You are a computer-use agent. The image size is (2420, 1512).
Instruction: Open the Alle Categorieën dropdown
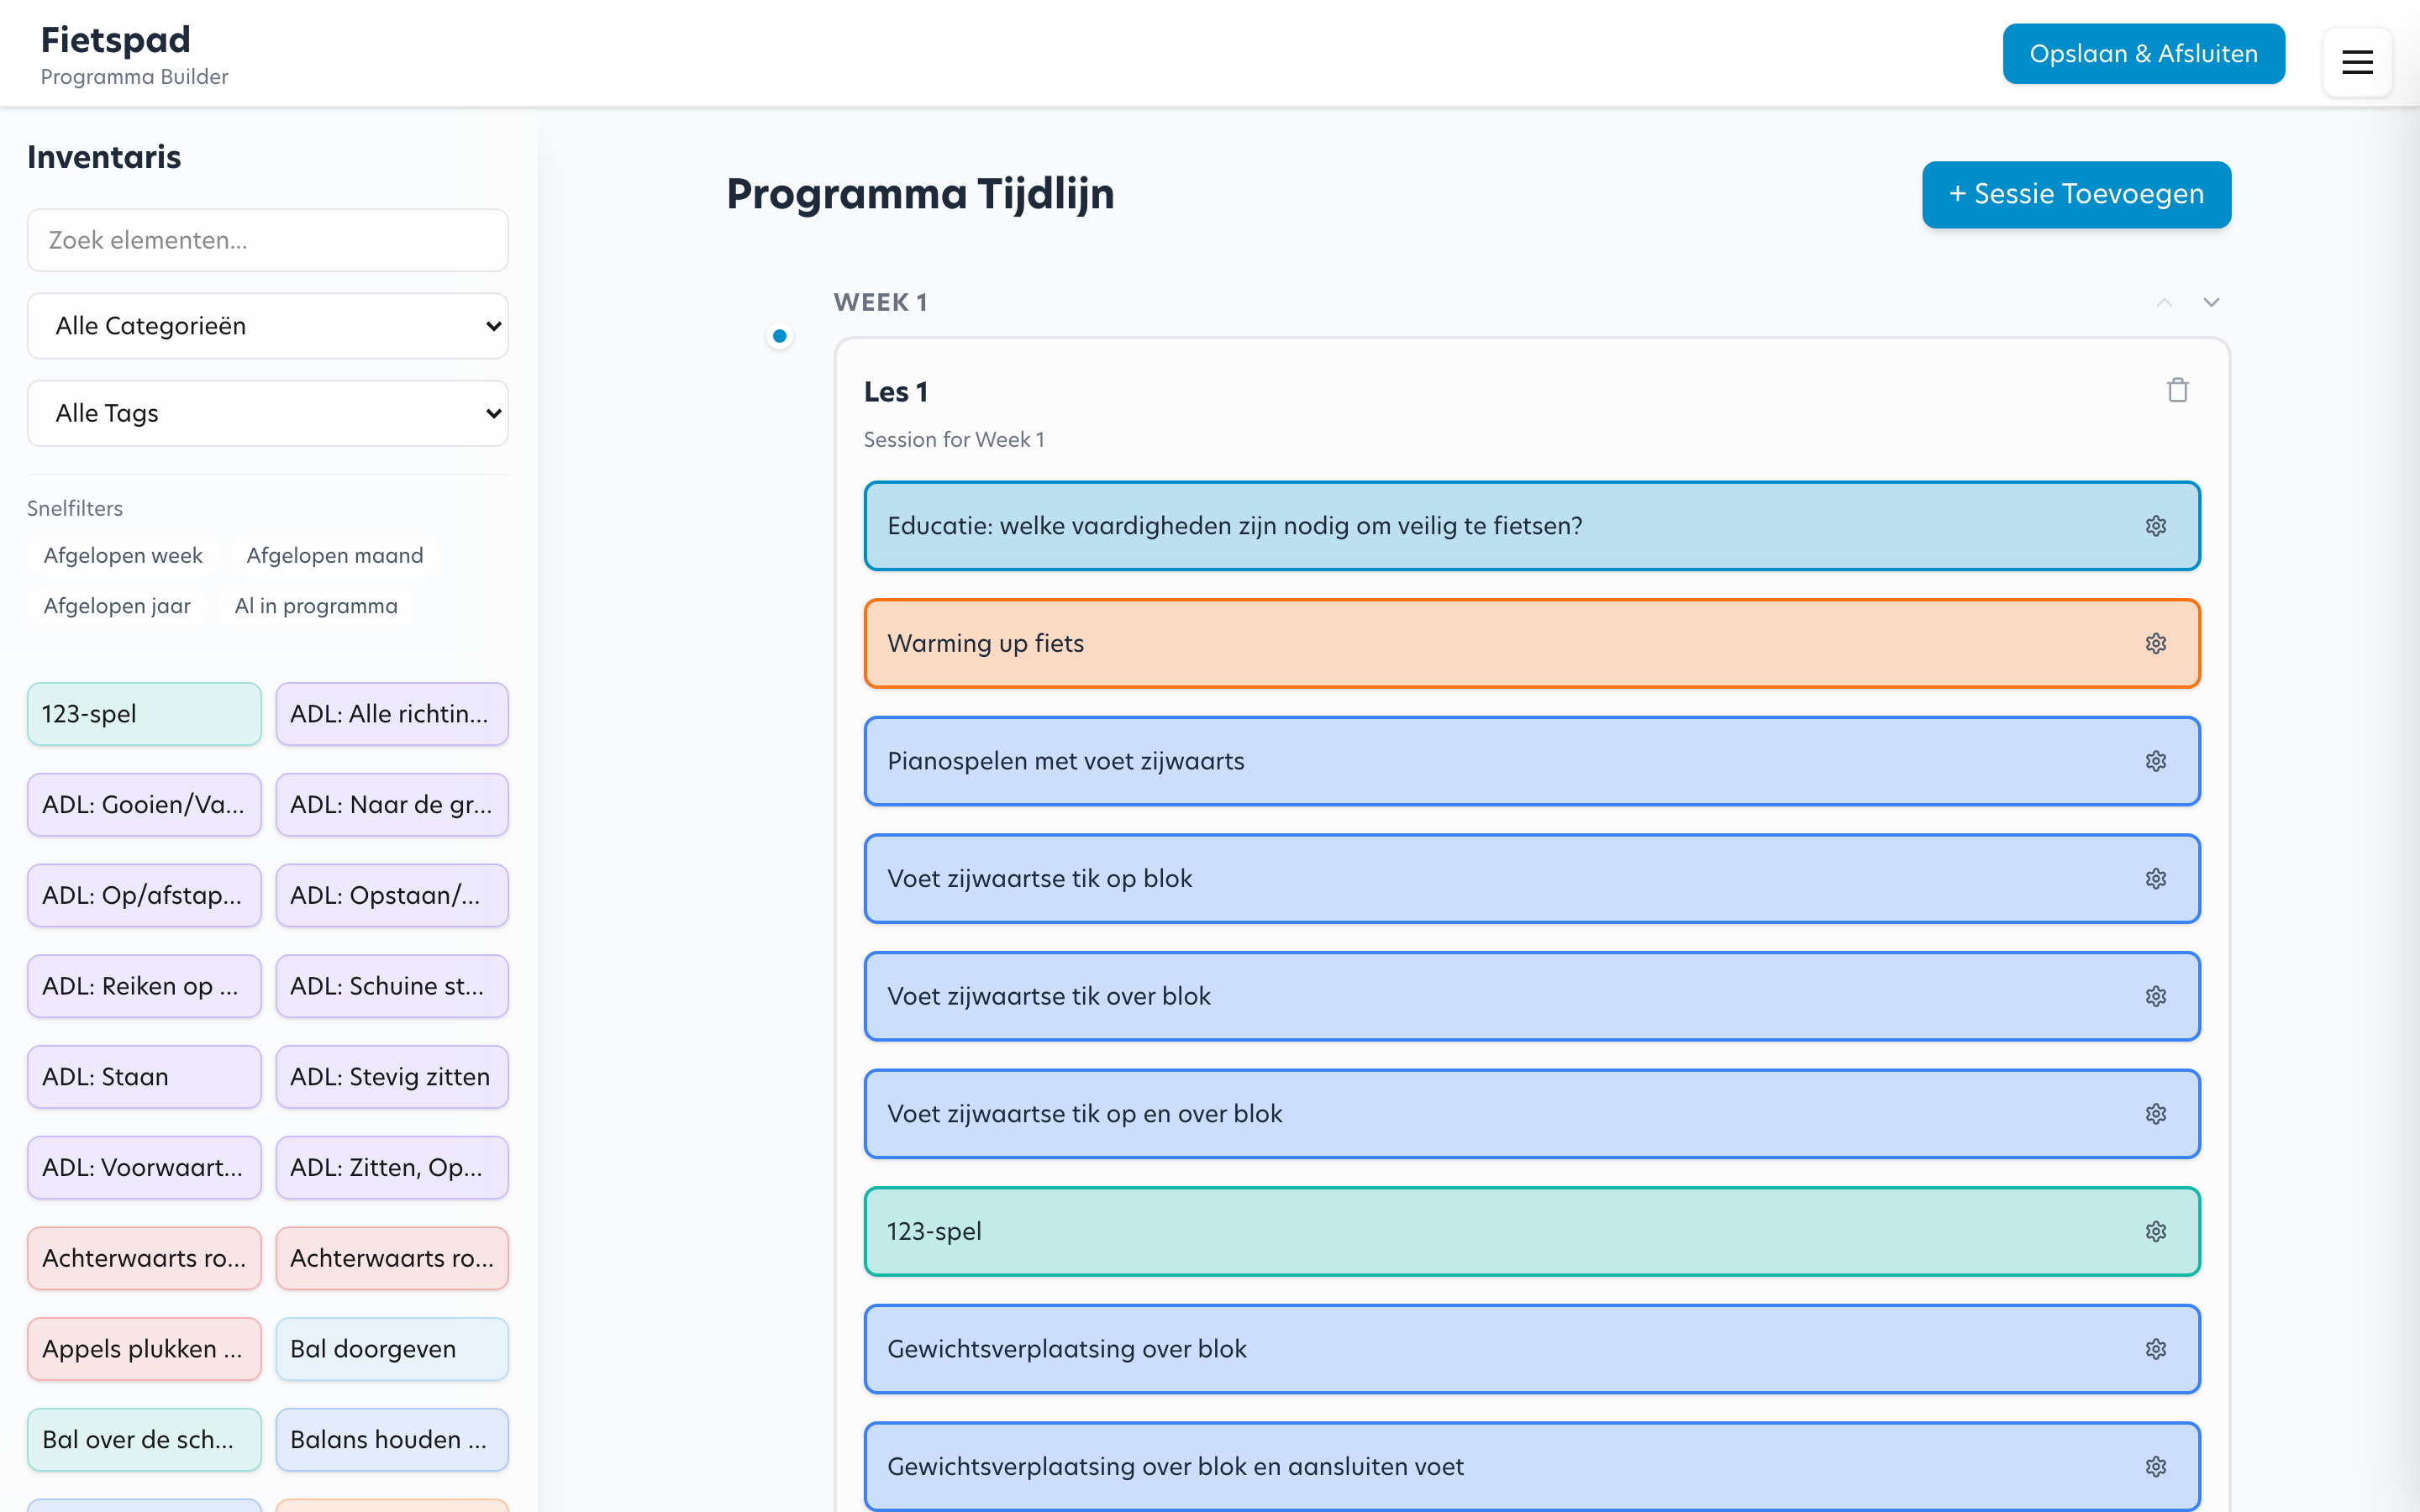tap(267, 325)
